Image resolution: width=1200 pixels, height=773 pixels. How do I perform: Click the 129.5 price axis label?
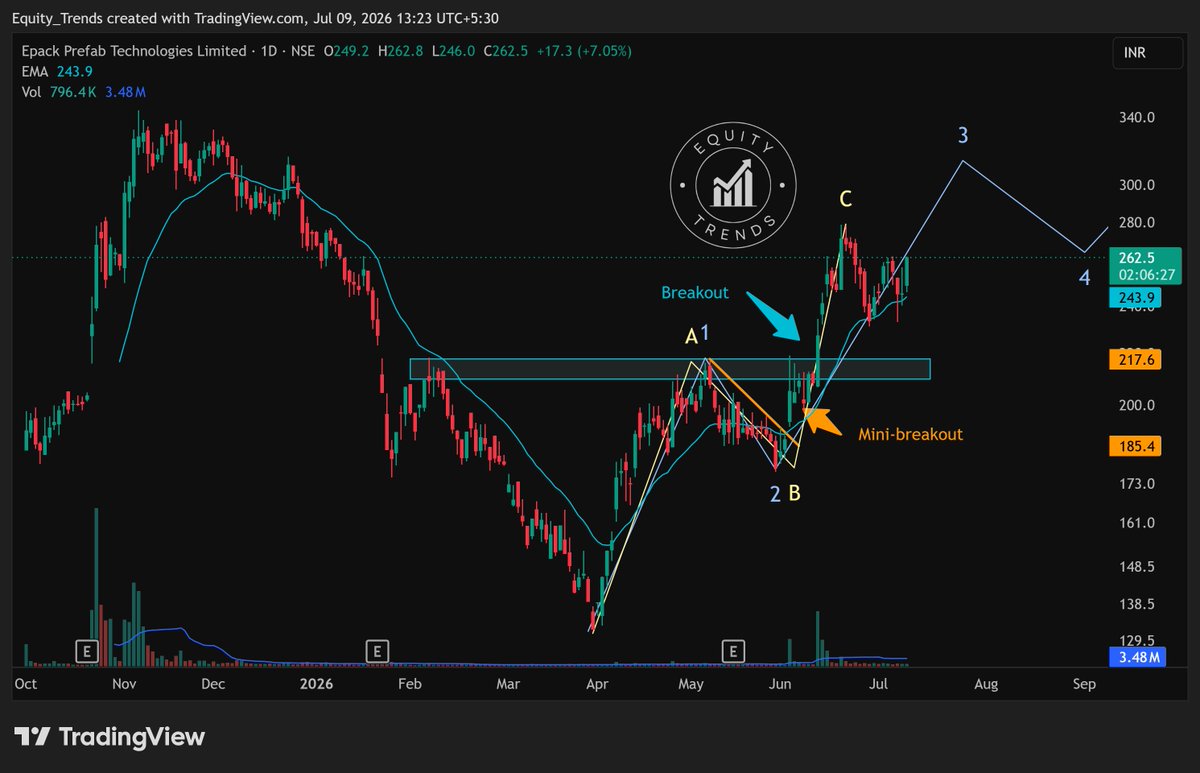tap(1137, 640)
